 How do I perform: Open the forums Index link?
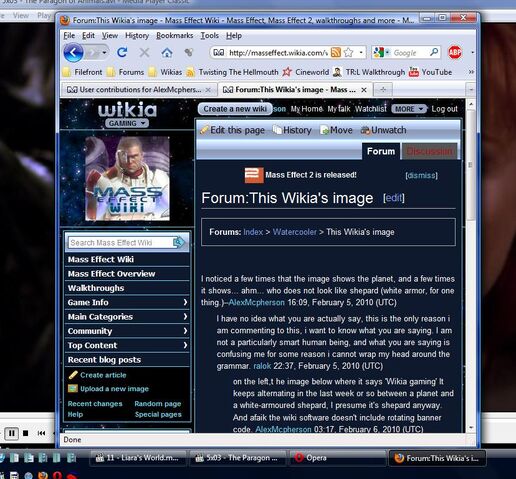(253, 232)
